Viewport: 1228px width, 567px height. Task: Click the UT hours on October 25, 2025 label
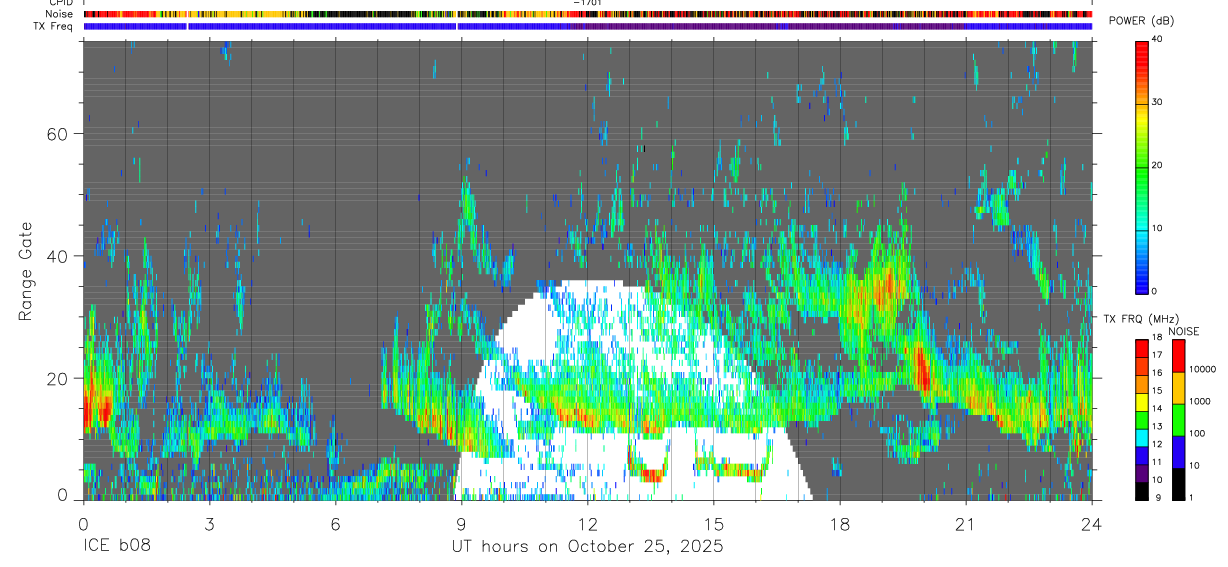click(x=587, y=547)
